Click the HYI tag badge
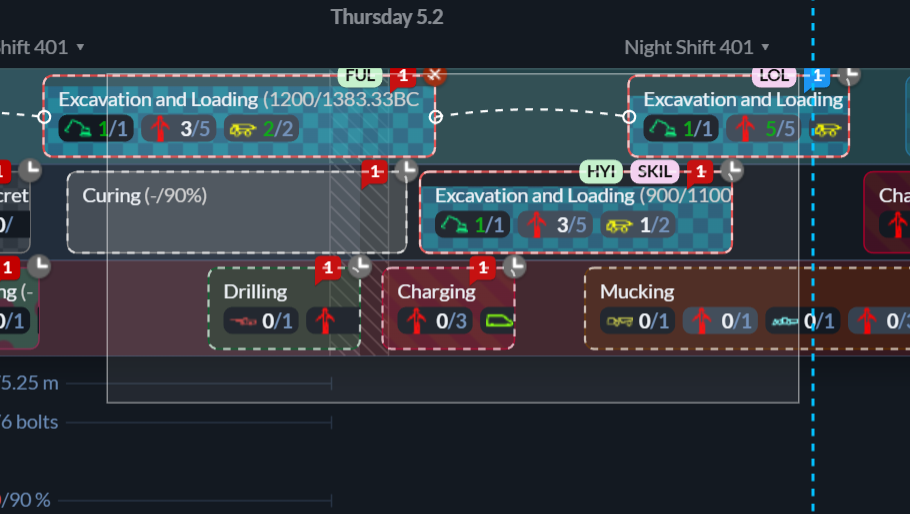 coord(601,172)
